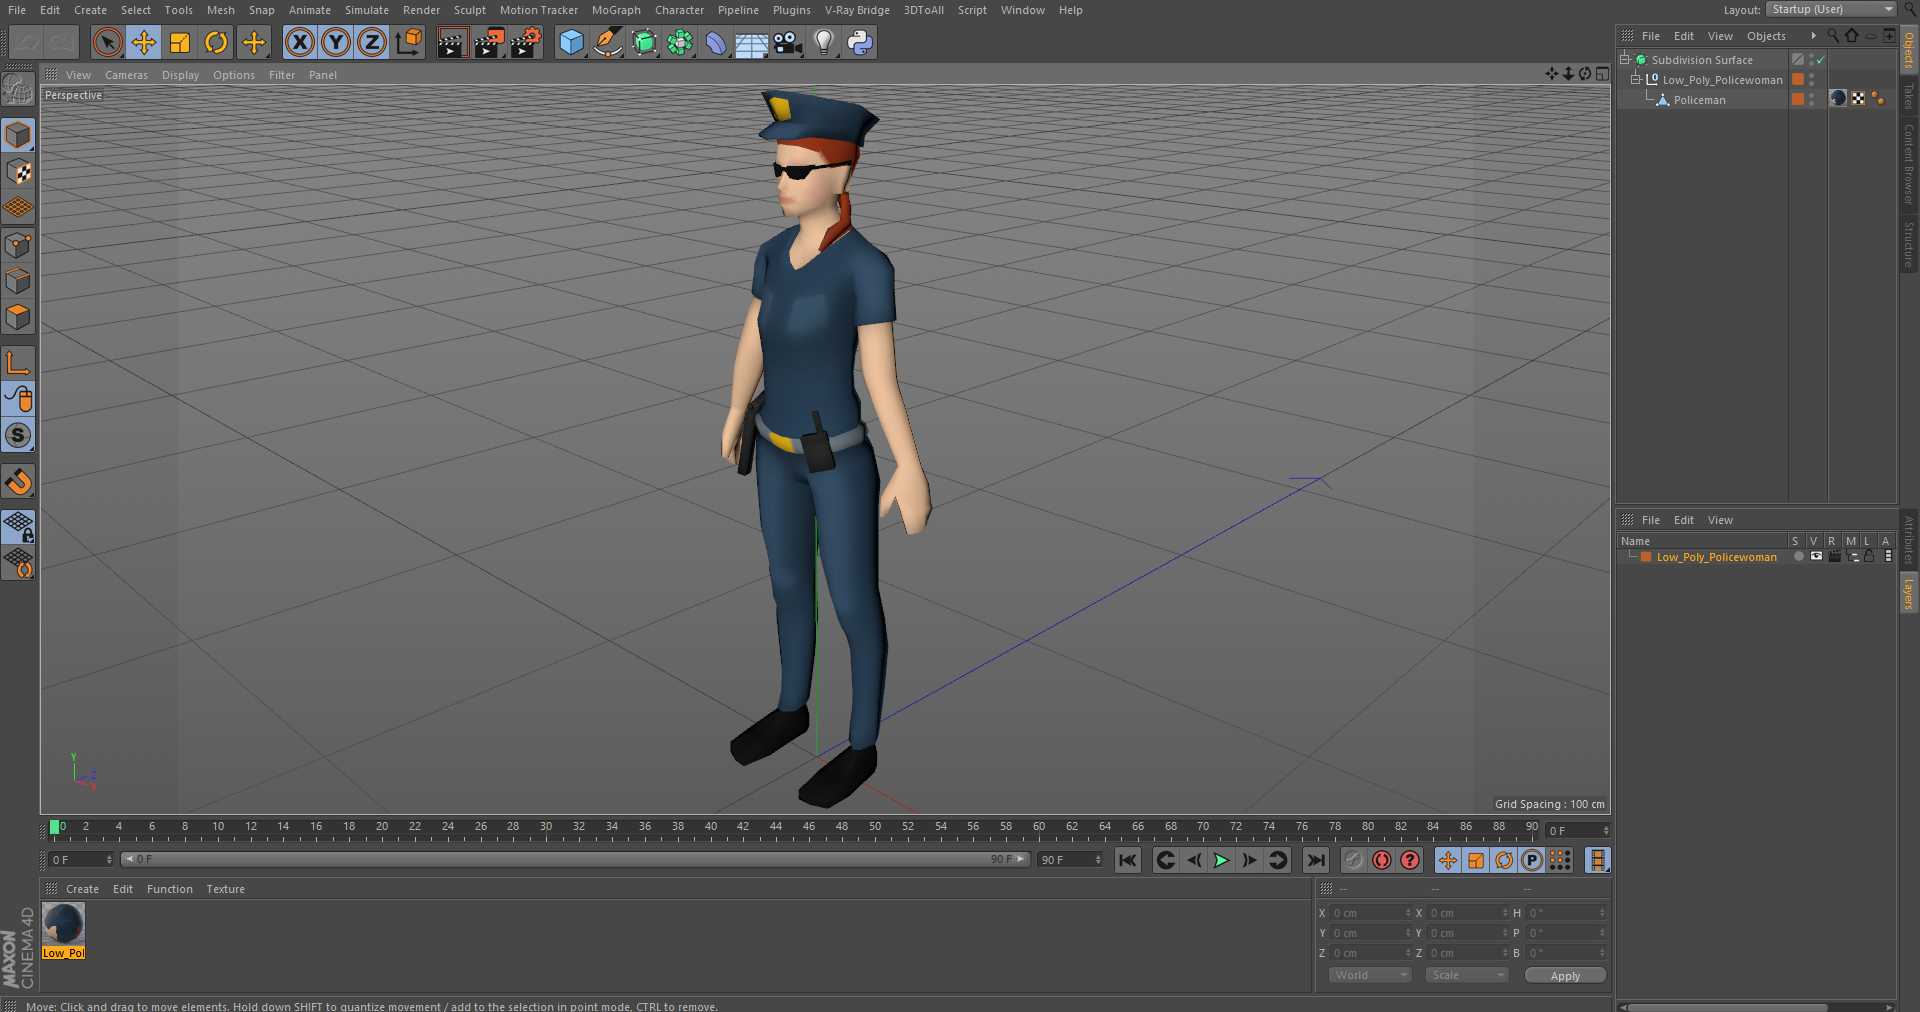Collapse the Low_Poly_Policewoman tree node
The image size is (1920, 1012).
click(x=1636, y=80)
